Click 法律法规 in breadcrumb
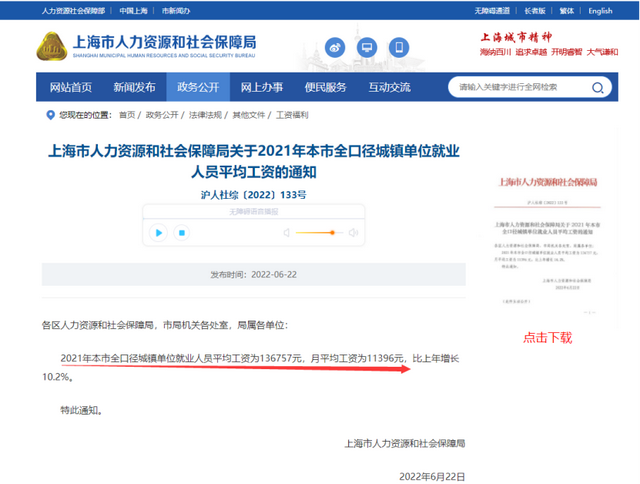 [x=205, y=115]
